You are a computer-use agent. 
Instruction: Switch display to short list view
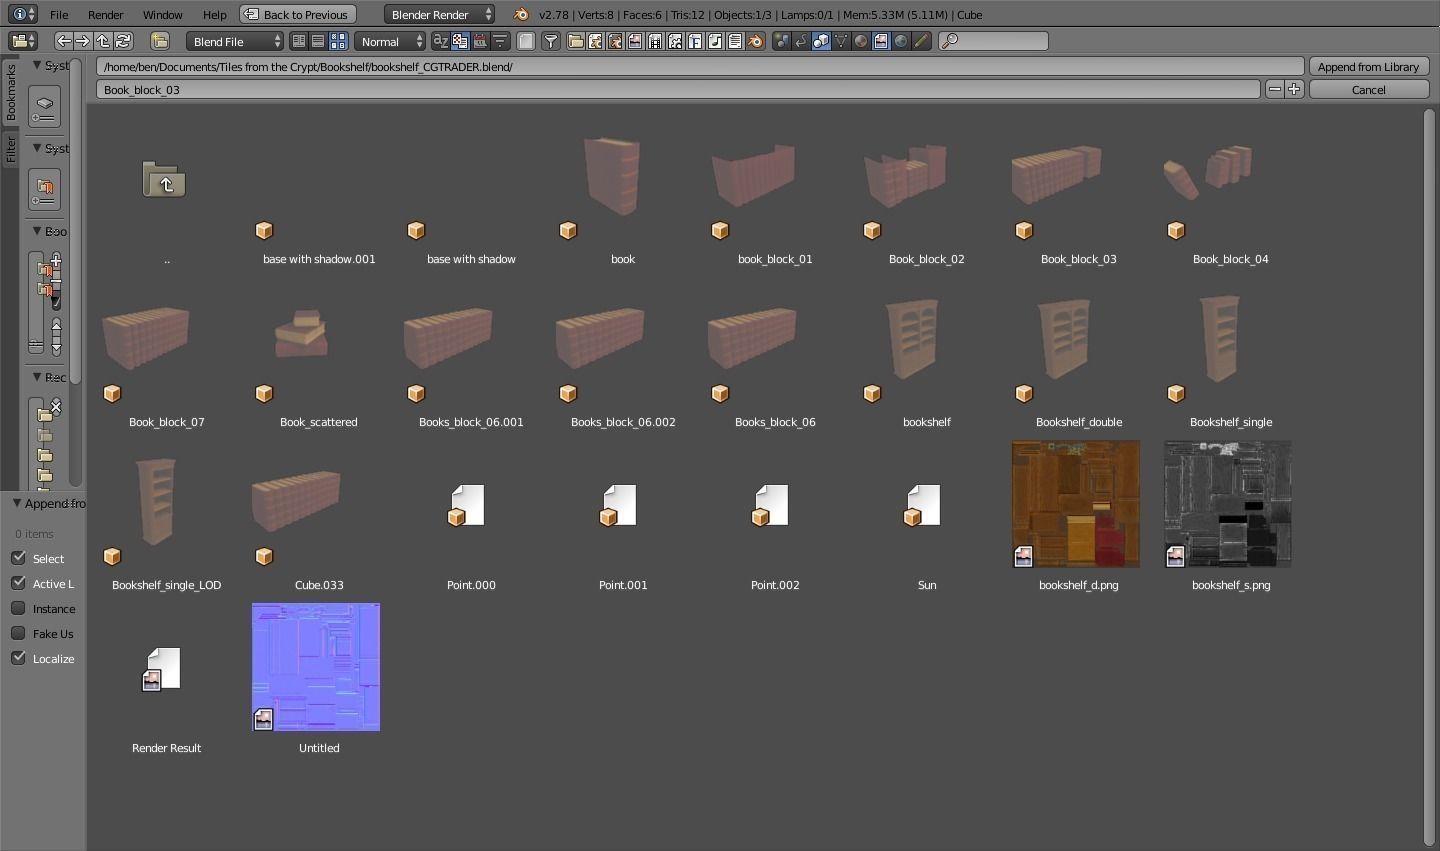click(298, 41)
